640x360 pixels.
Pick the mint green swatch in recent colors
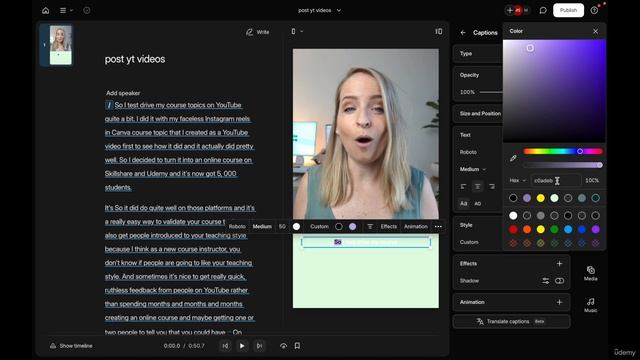[x=554, y=198]
